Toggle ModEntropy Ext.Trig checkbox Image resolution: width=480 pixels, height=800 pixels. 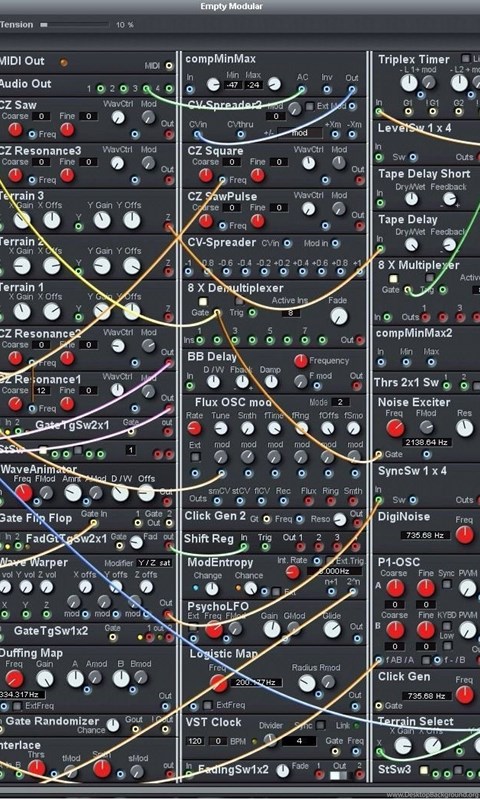click(x=330, y=561)
